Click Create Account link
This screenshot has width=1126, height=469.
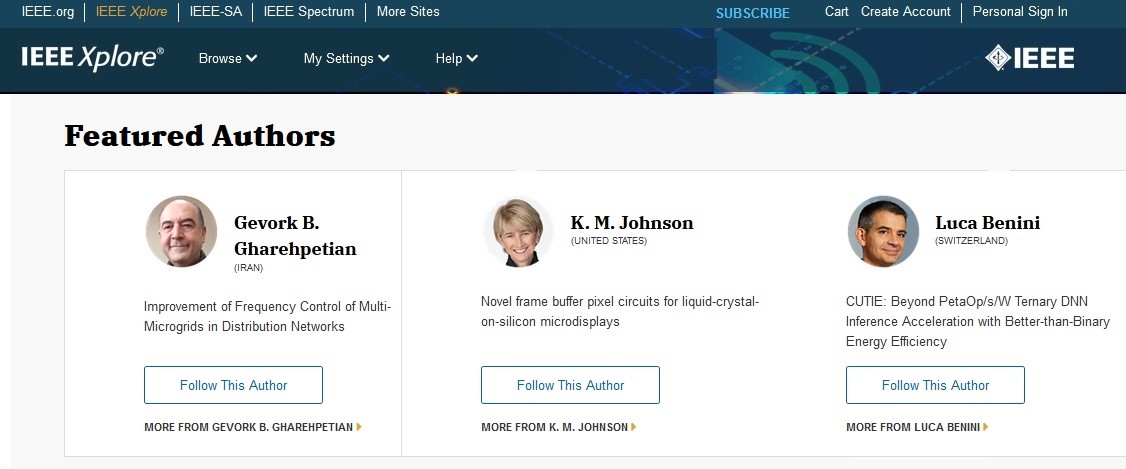coord(905,12)
